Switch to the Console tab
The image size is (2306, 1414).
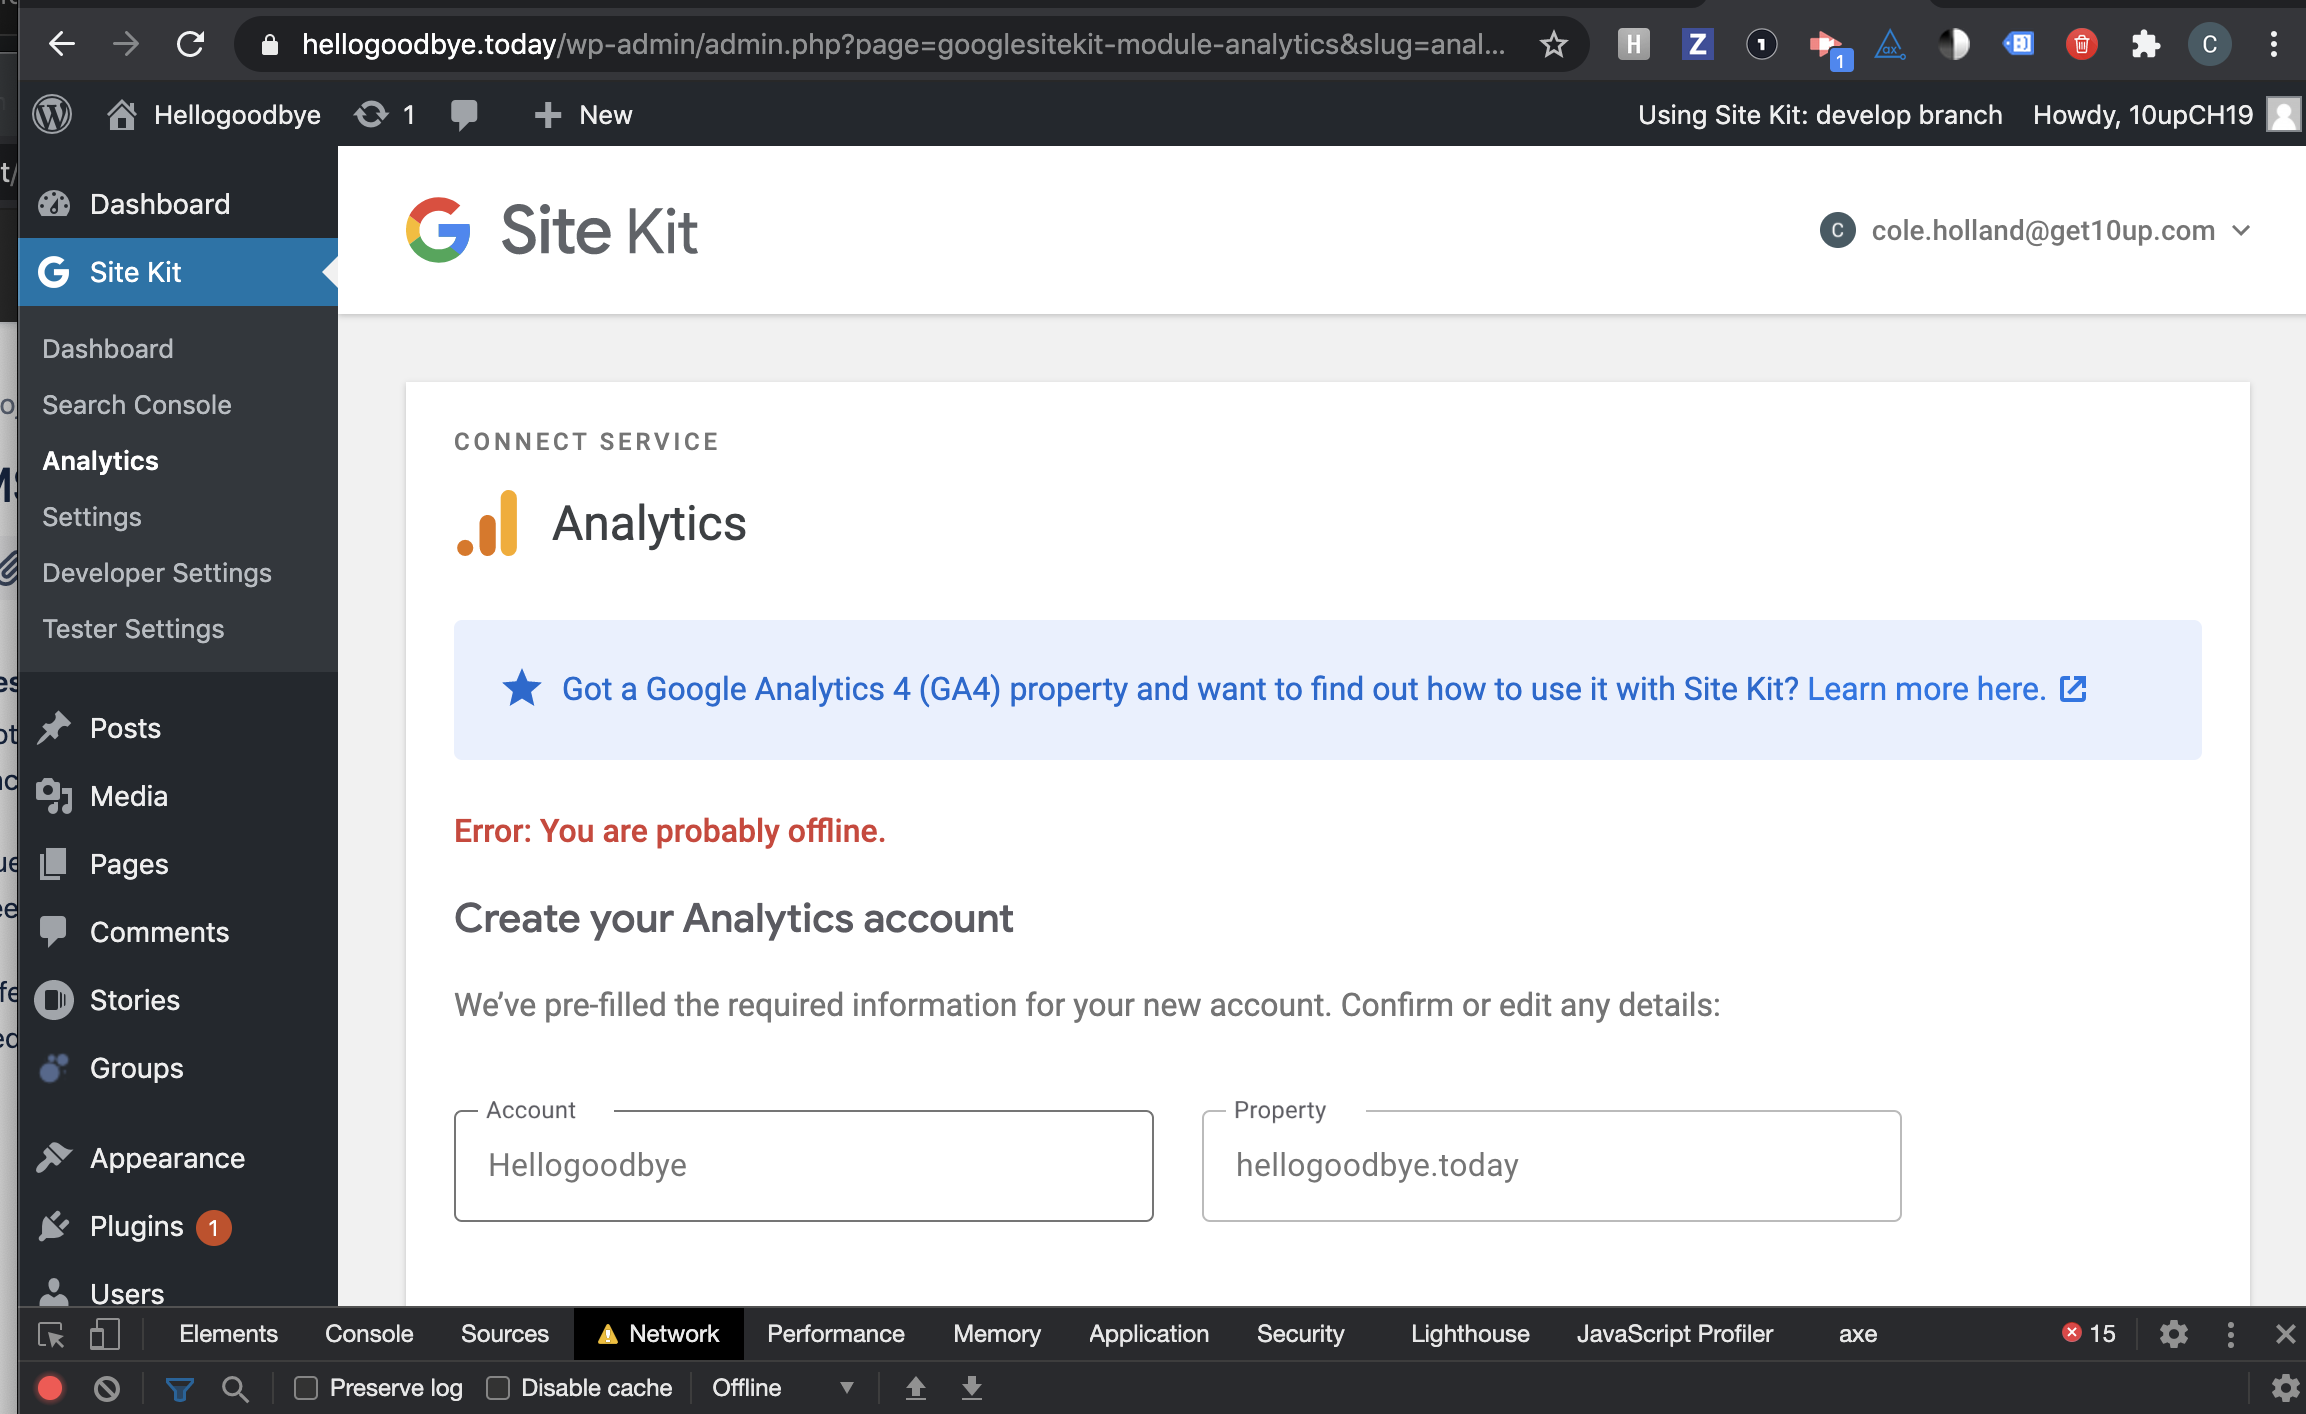(x=369, y=1334)
